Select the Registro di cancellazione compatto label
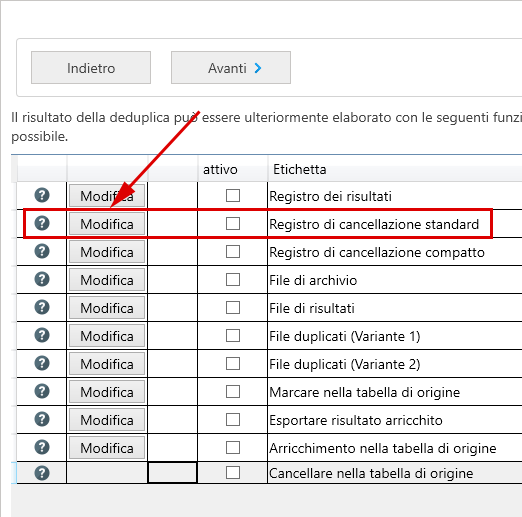Viewport: 522px width, 517px height. pyautogui.click(x=377, y=252)
